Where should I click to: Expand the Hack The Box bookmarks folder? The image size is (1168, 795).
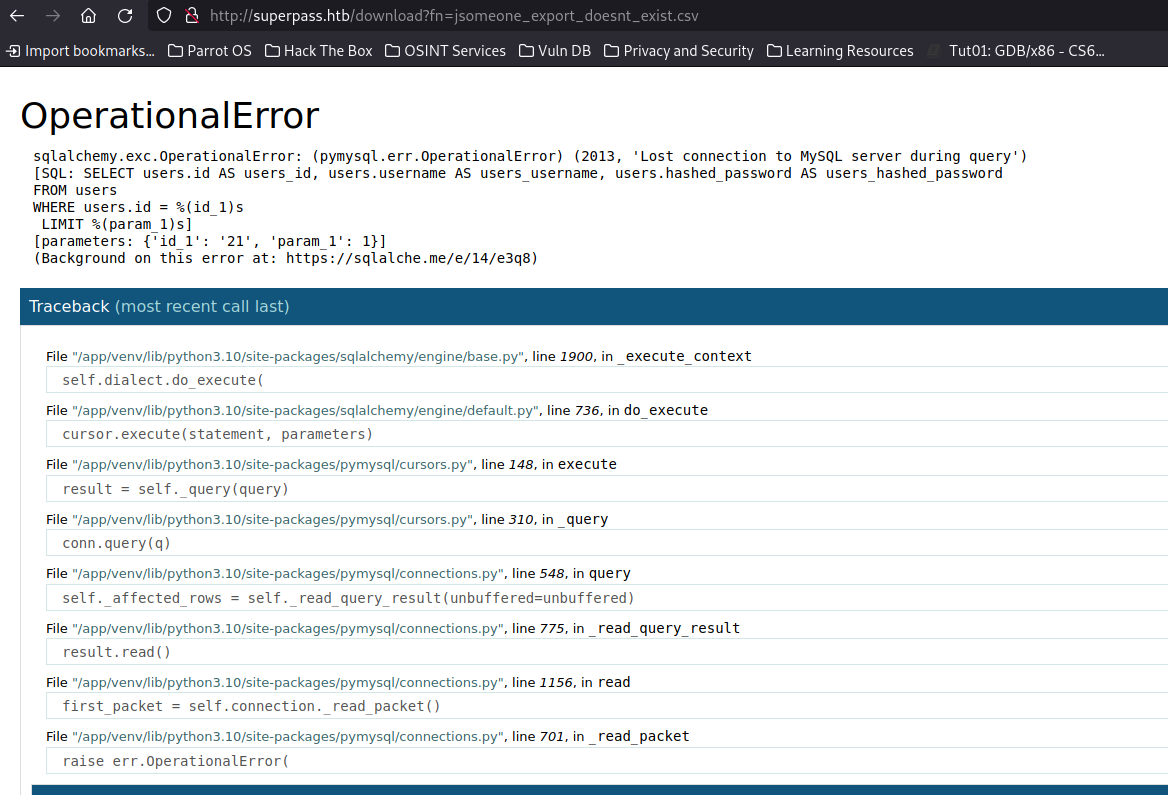[x=318, y=50]
